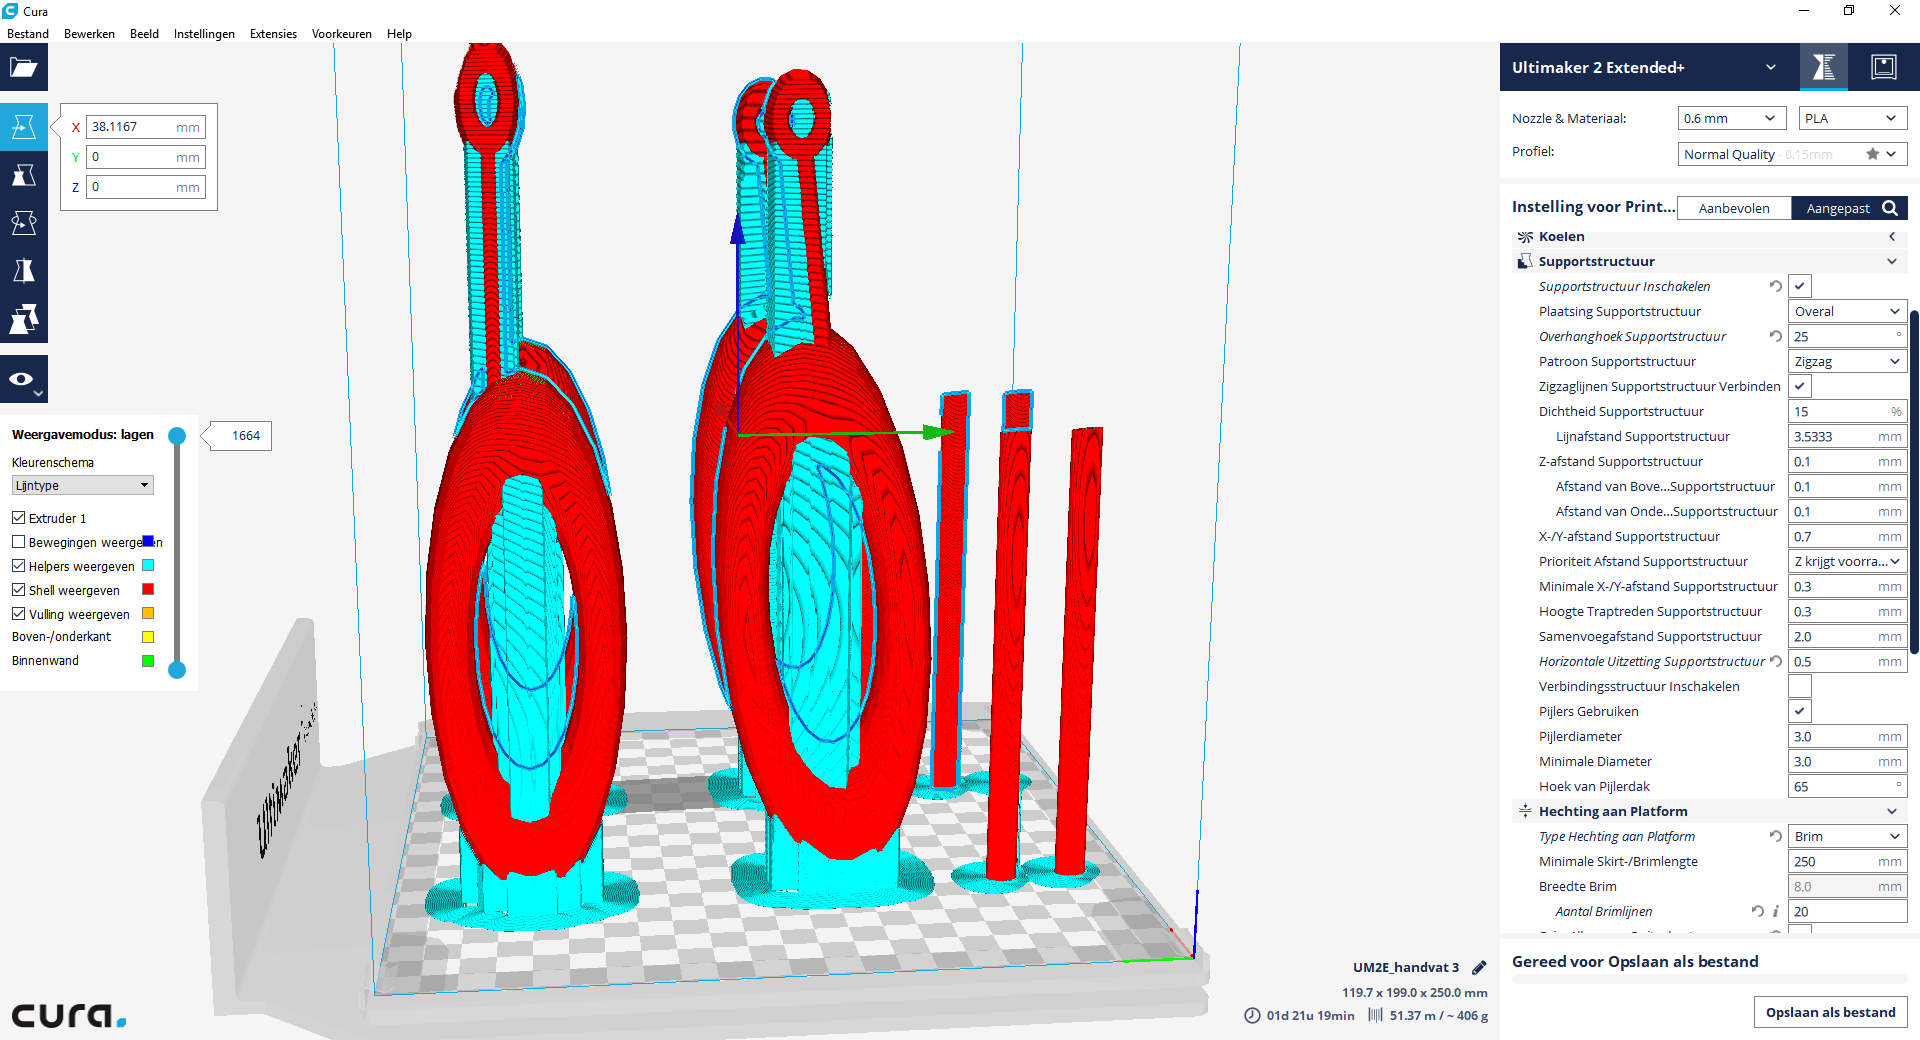Click the top layer slider handle
Image resolution: width=1920 pixels, height=1040 pixels.
point(177,435)
